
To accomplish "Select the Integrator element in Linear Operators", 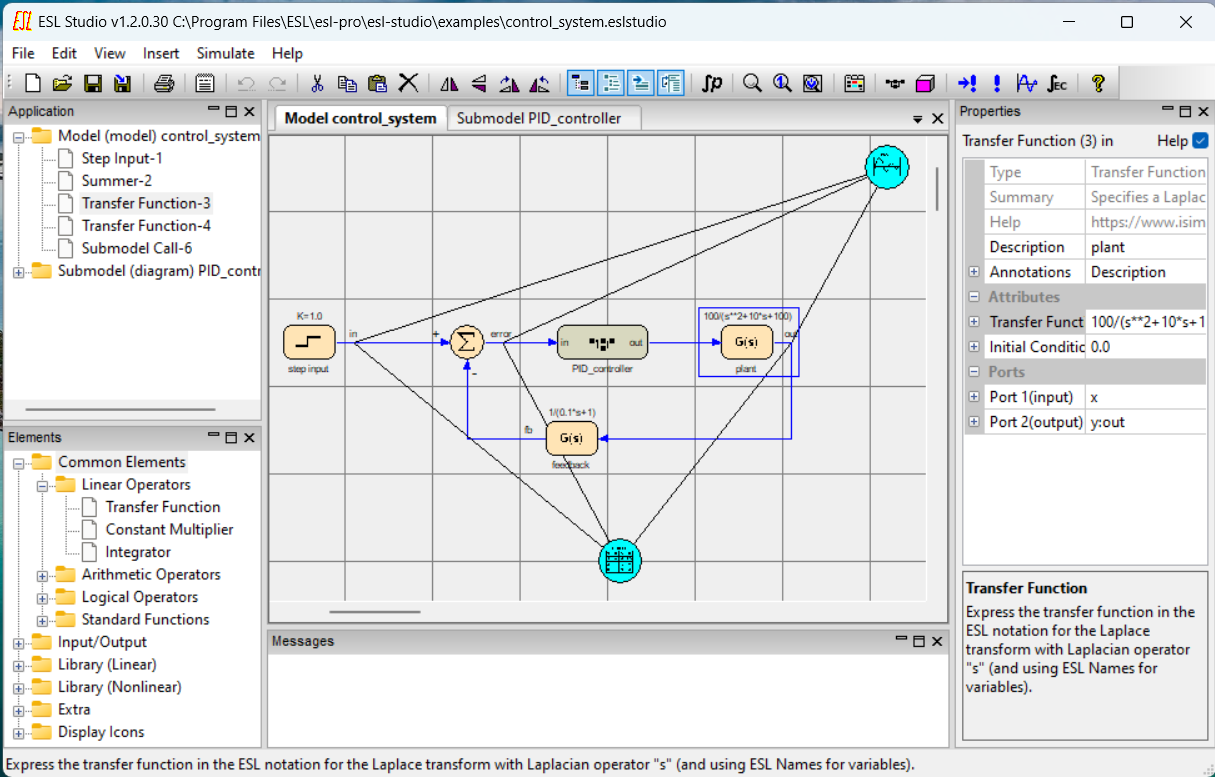I will pyautogui.click(x=138, y=552).
